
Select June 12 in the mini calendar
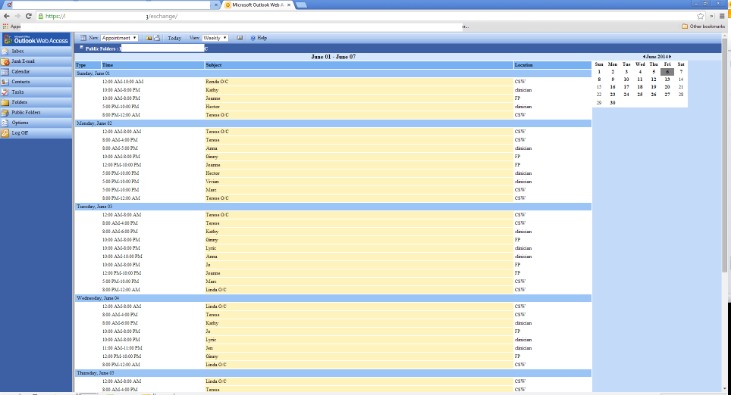[654, 79]
